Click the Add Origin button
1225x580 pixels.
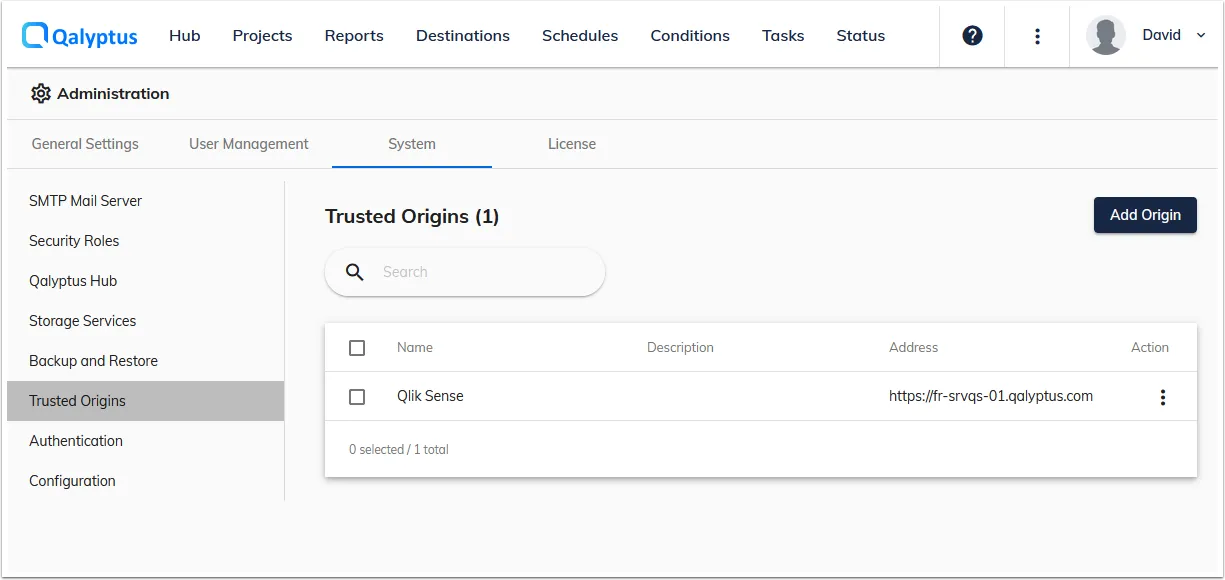pos(1144,214)
